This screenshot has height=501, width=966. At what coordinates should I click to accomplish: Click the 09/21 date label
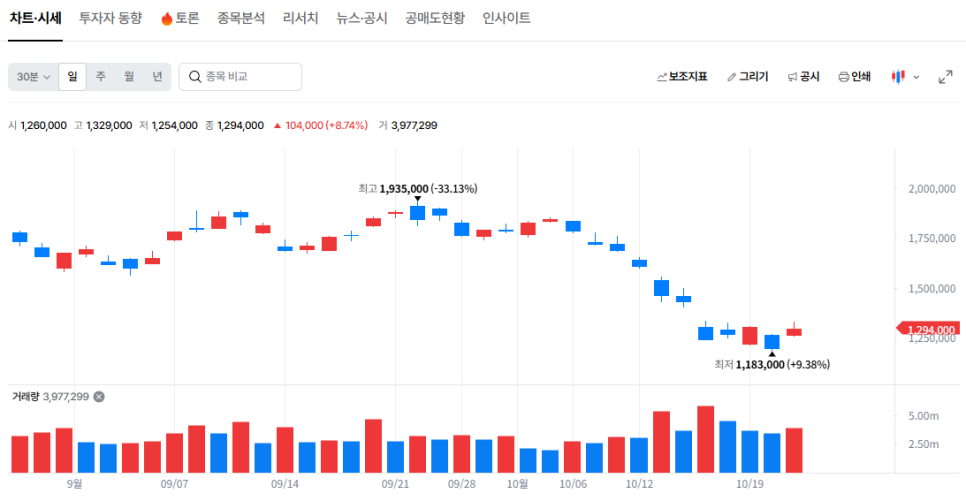click(x=395, y=484)
